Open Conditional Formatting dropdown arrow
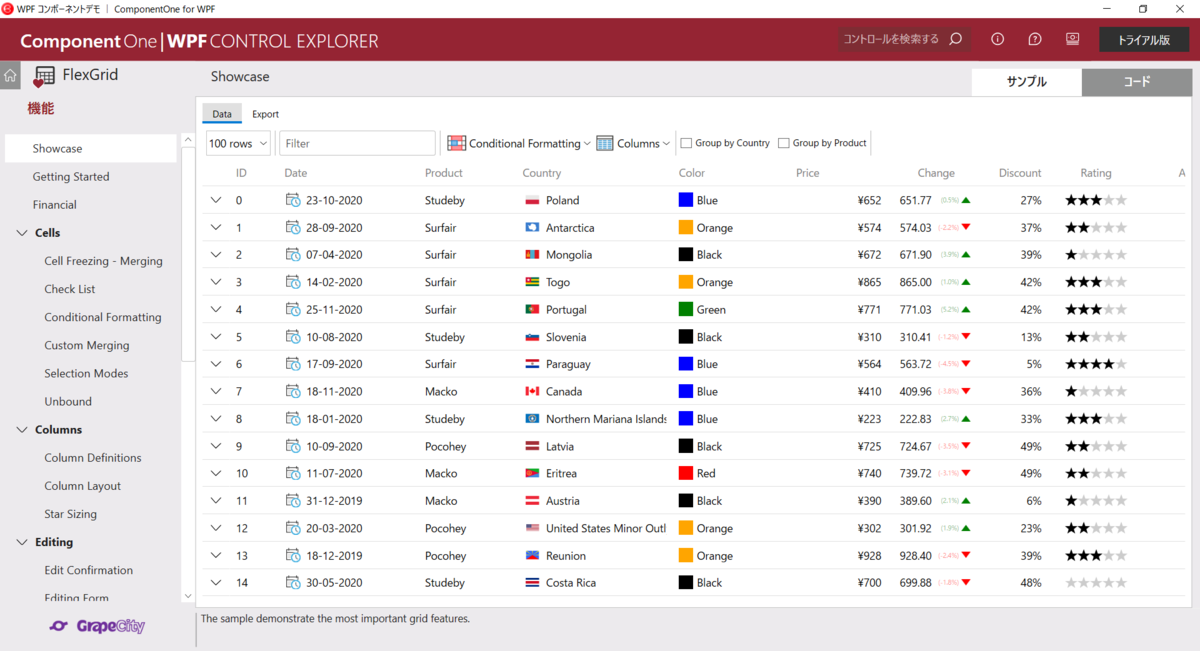 click(x=587, y=144)
